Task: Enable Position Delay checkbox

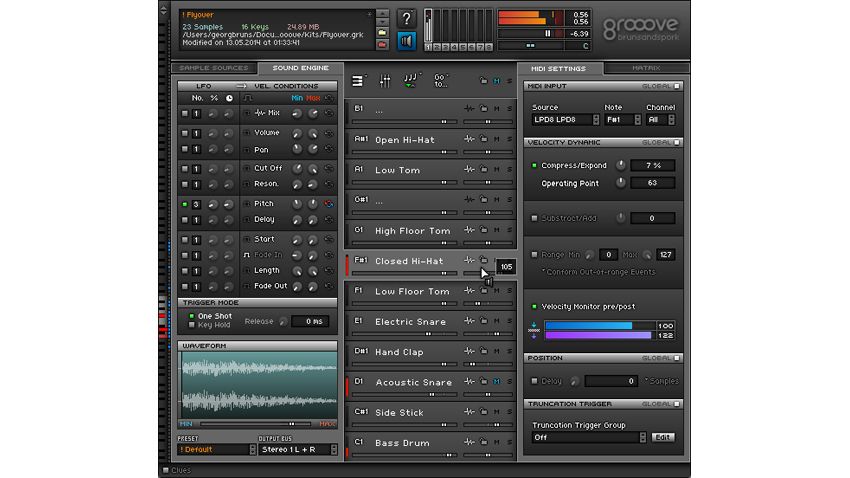Action: (534, 381)
